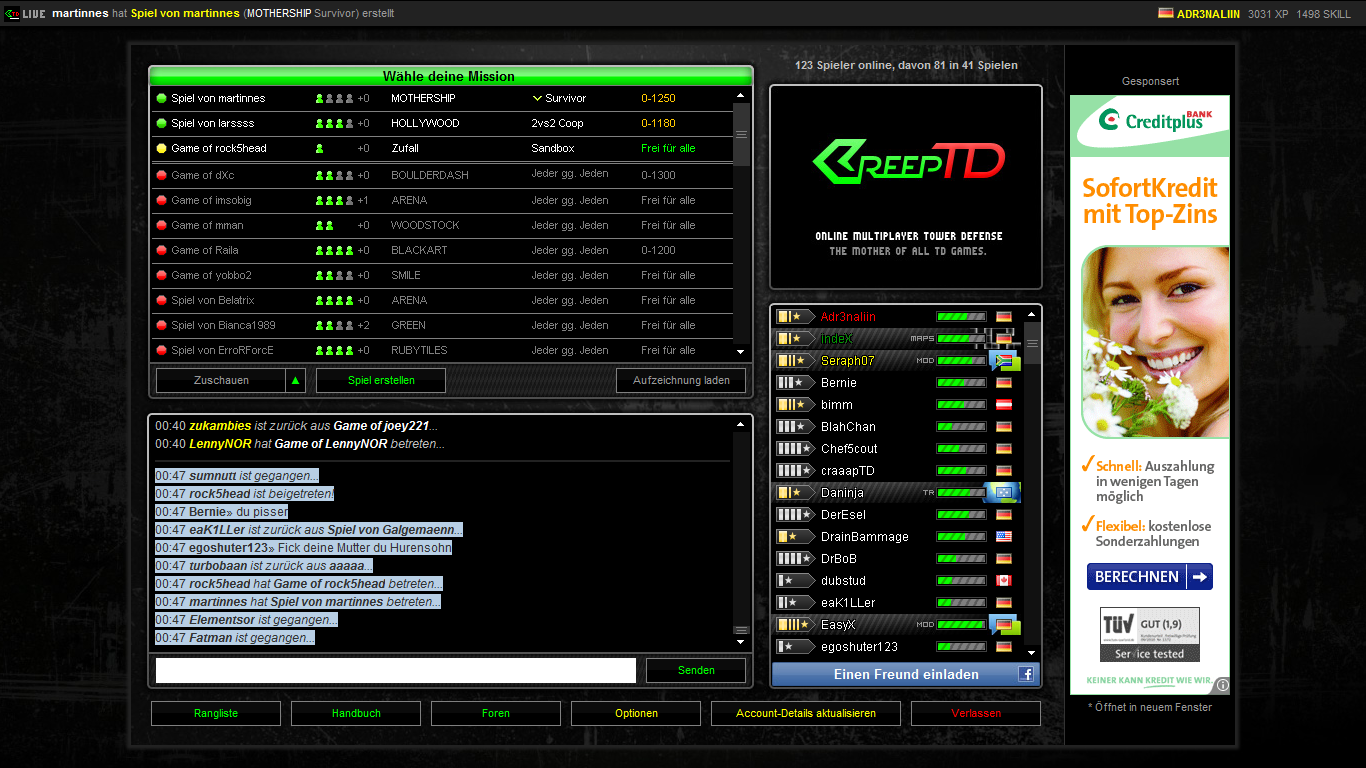Click the rank badge next to egoshuter123
The image size is (1366, 768).
click(x=795, y=647)
